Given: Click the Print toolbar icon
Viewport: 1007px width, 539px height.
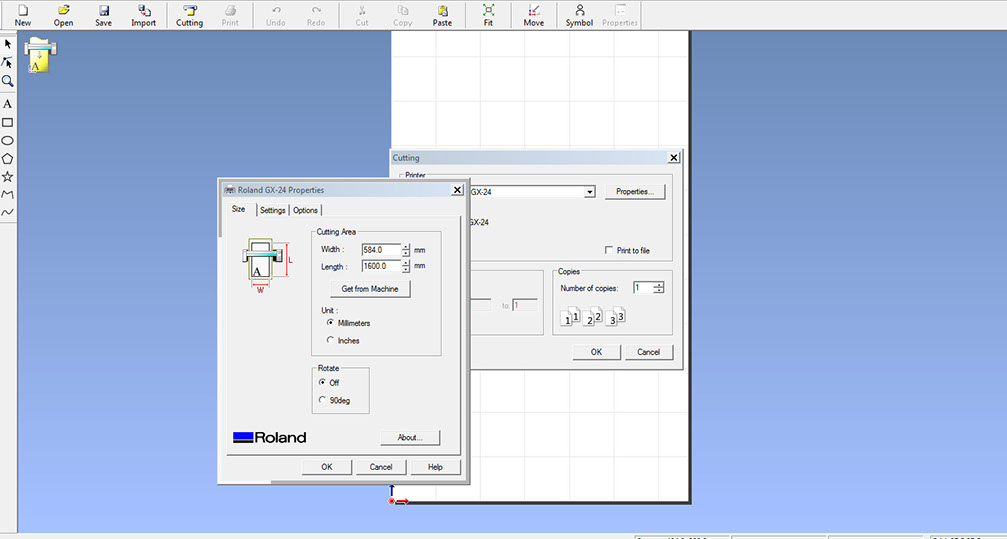Looking at the screenshot, I should point(230,15).
